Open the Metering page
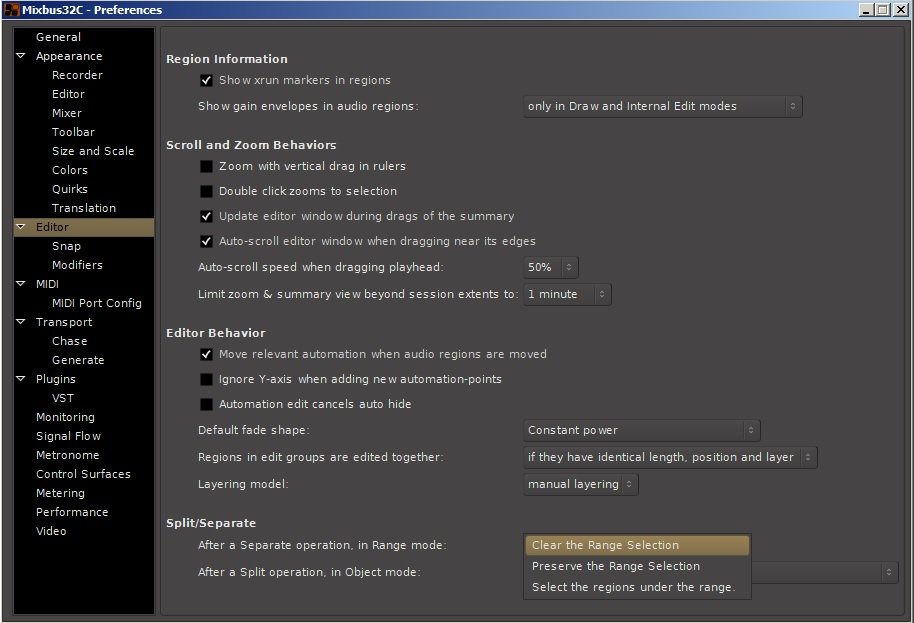 click(x=60, y=493)
